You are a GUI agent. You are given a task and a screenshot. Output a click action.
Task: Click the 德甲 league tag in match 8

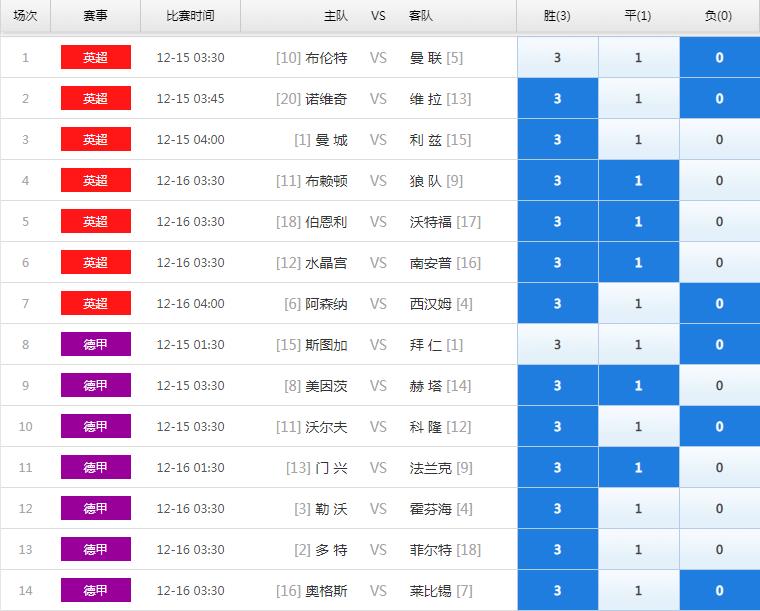click(x=96, y=345)
